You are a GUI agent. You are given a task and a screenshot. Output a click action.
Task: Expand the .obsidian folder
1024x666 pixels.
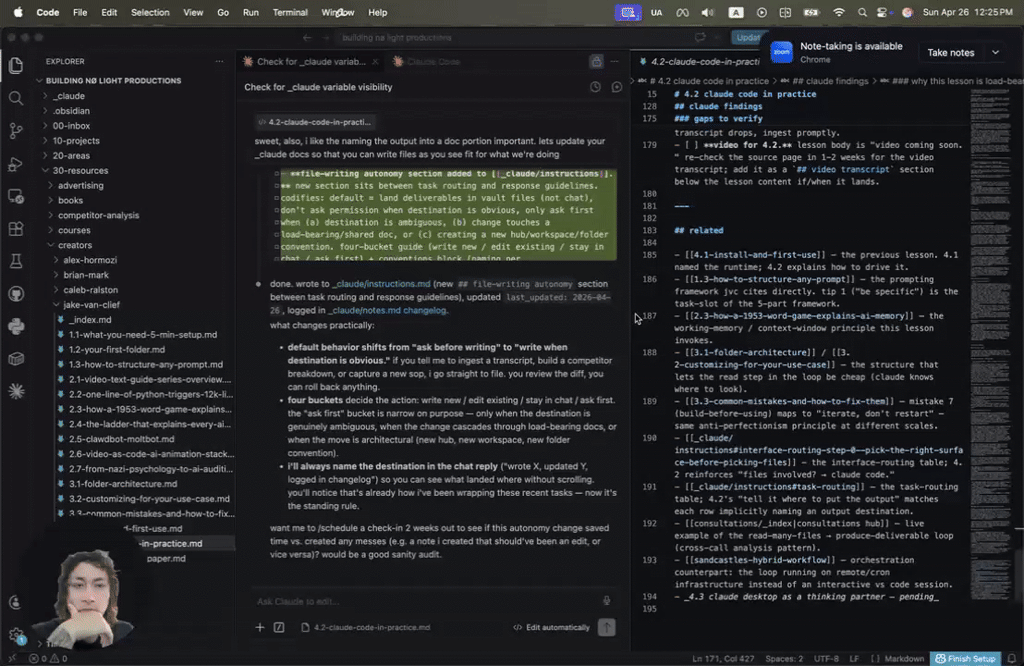tap(72, 110)
